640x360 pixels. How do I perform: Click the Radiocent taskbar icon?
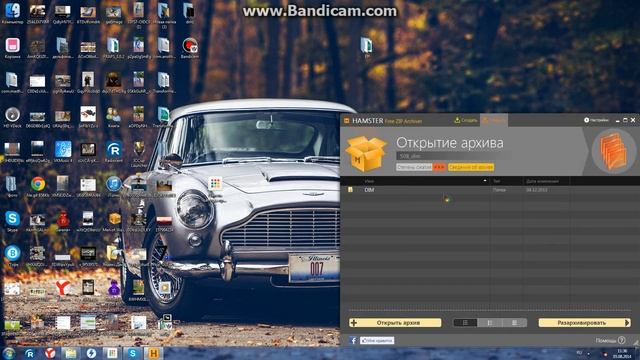(30, 353)
